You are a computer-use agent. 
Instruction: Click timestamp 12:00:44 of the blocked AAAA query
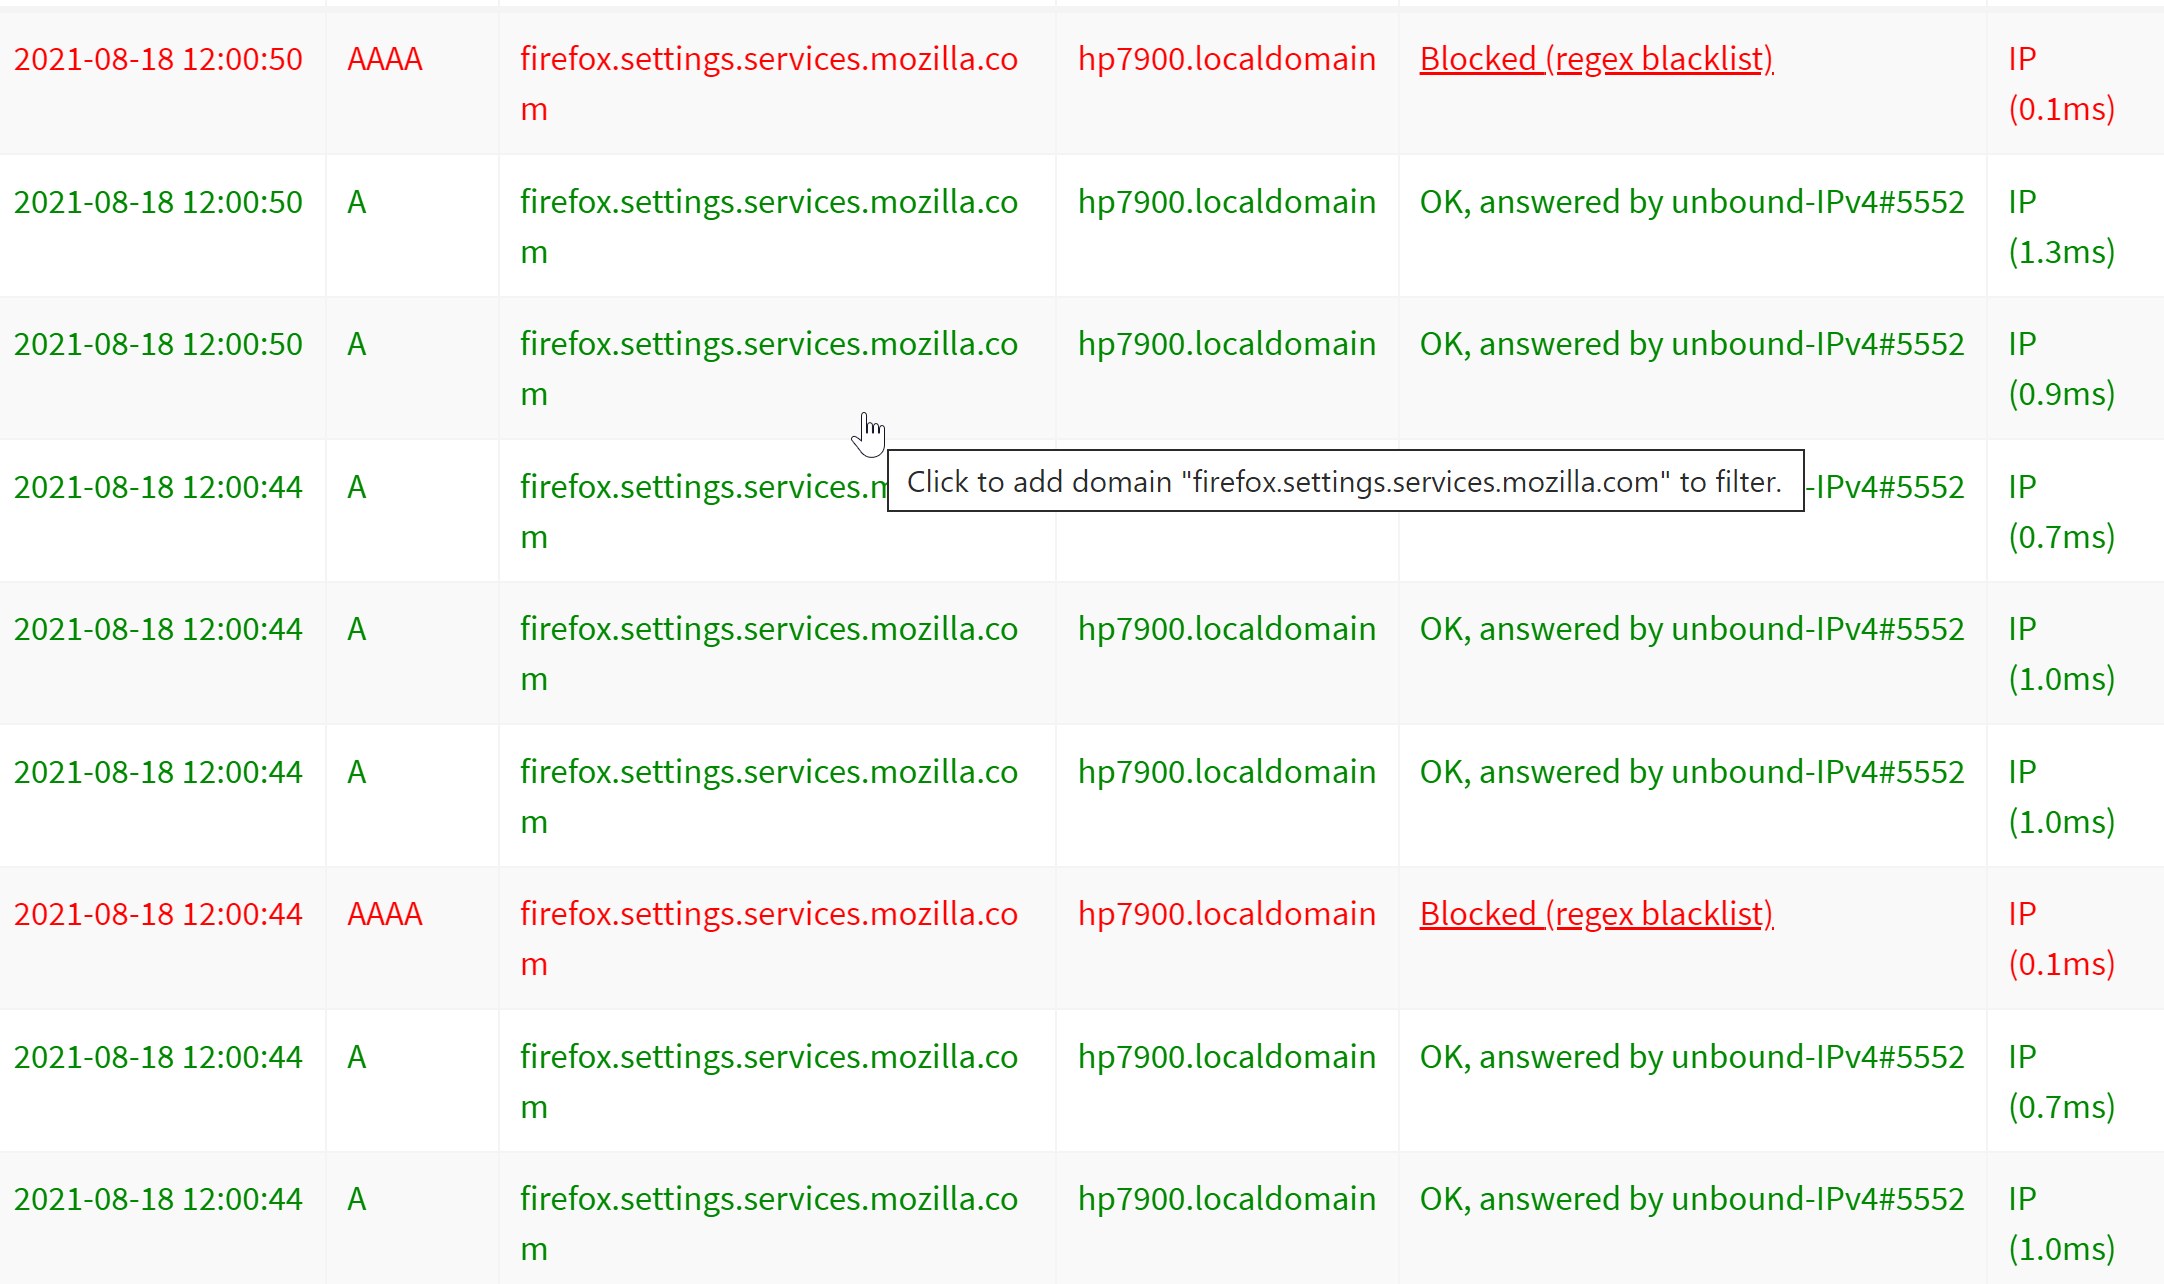(x=158, y=914)
